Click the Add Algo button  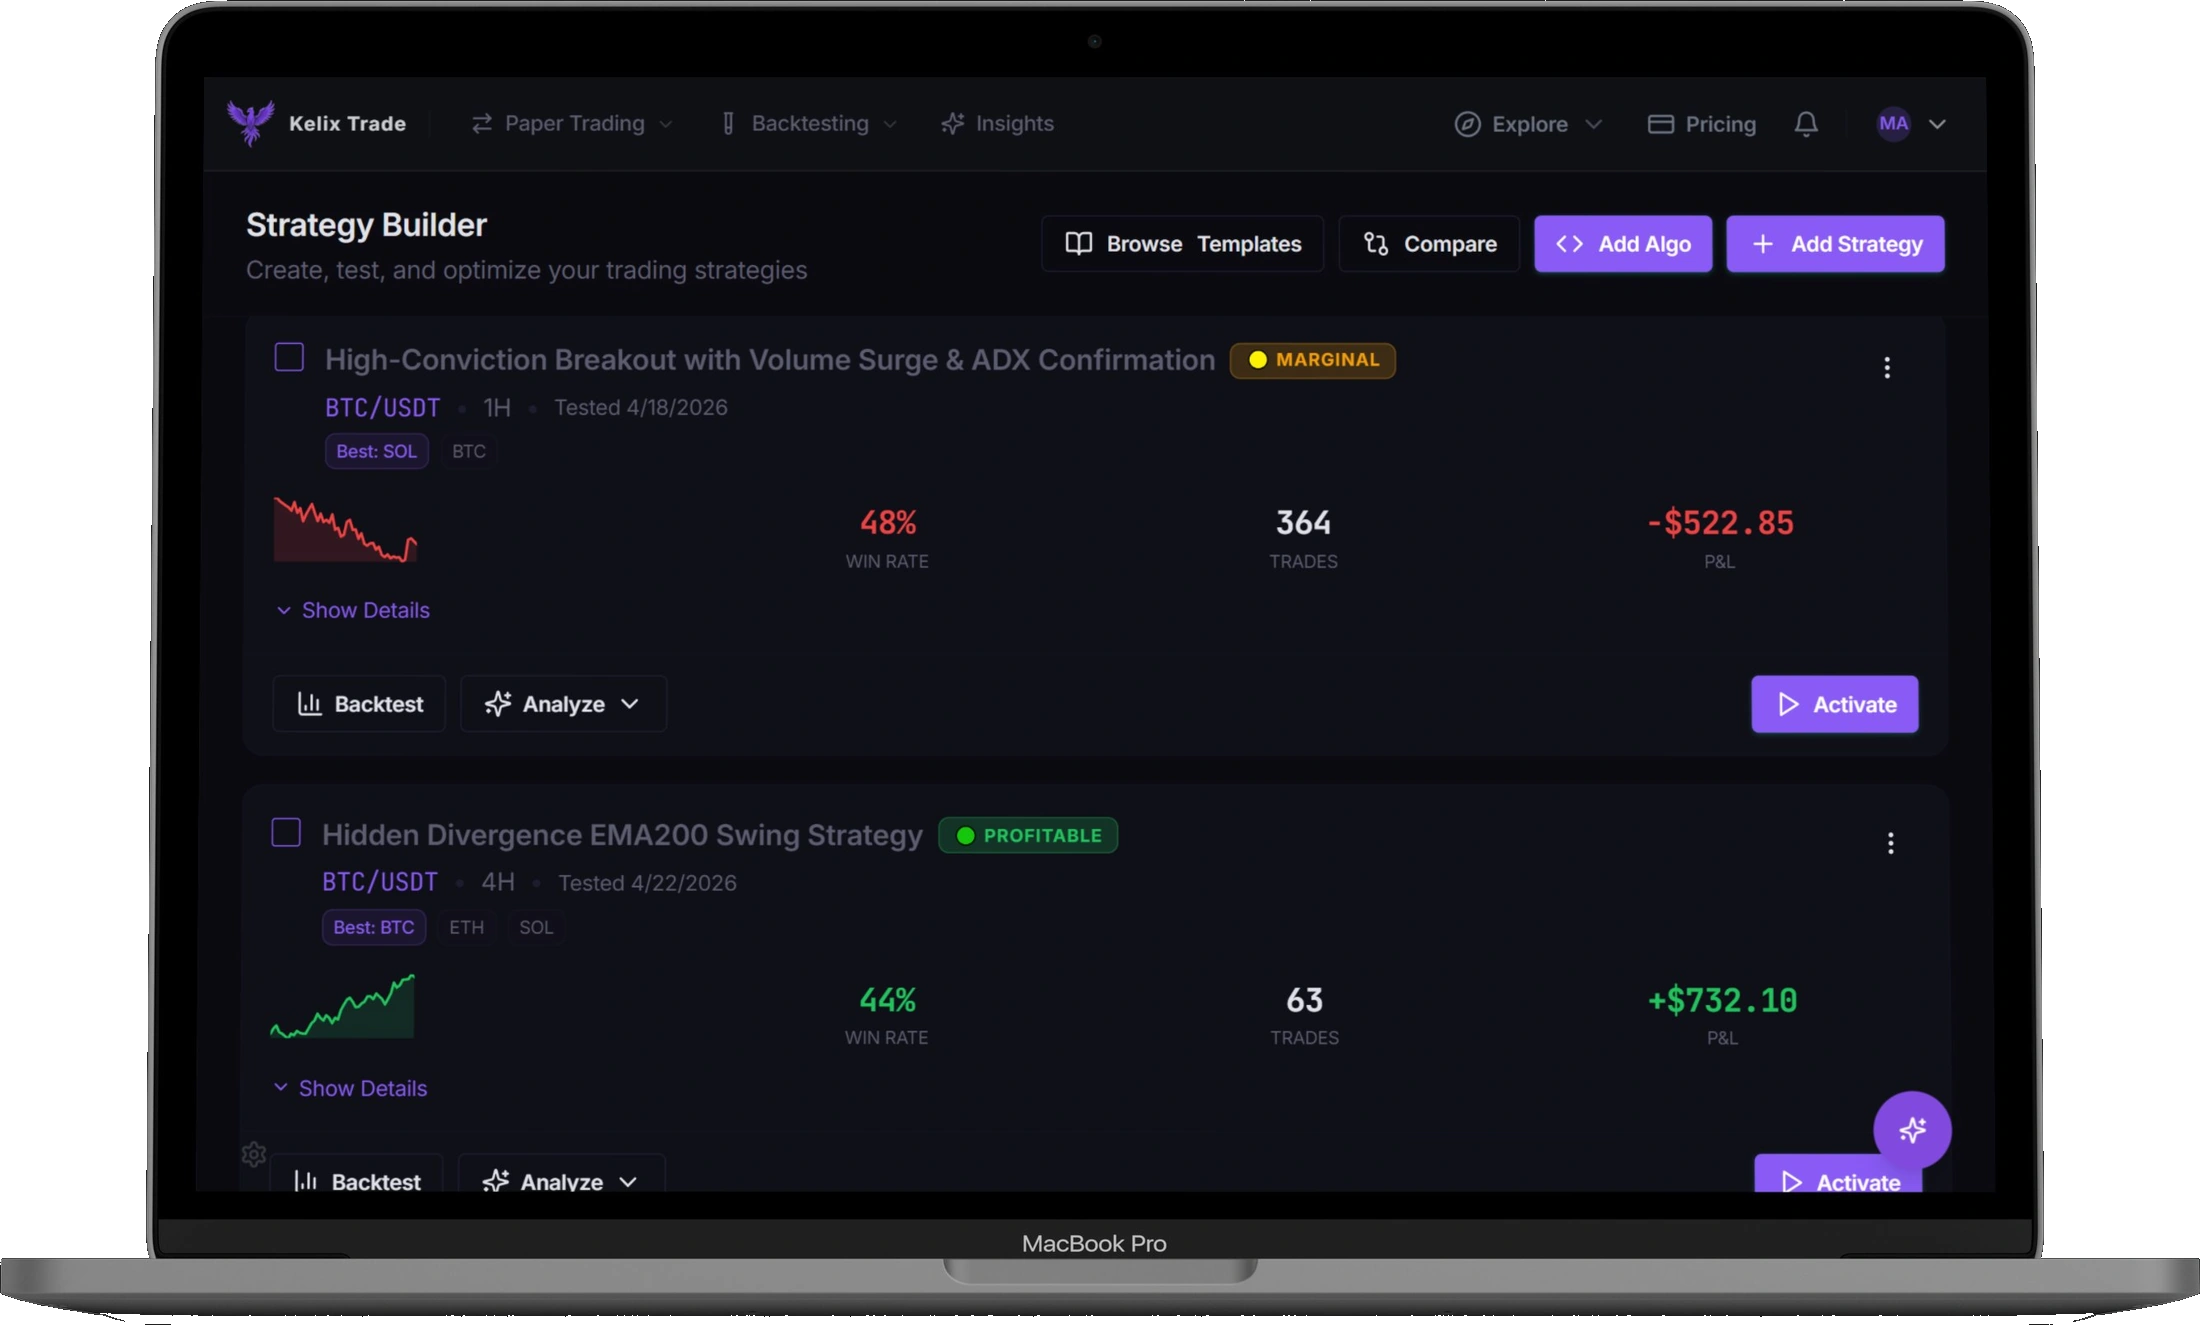pyautogui.click(x=1623, y=244)
